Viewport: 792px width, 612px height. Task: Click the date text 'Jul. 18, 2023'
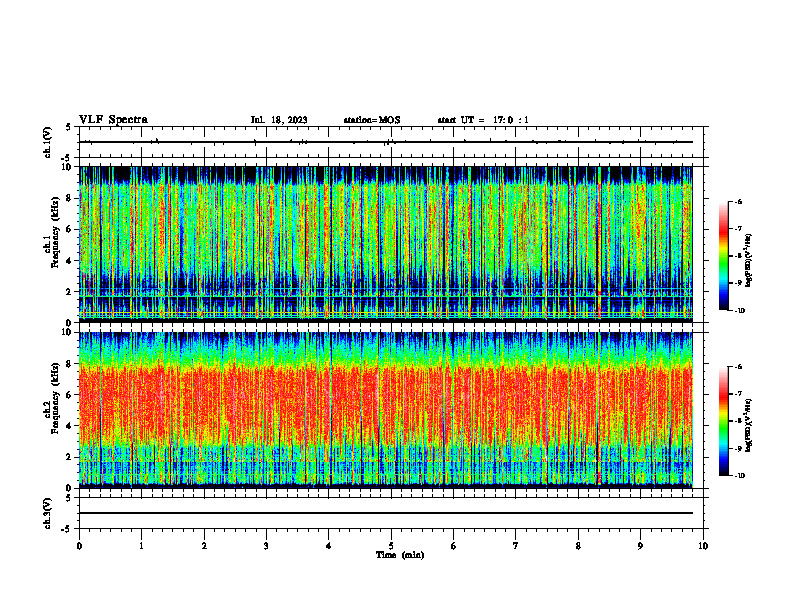click(x=279, y=120)
